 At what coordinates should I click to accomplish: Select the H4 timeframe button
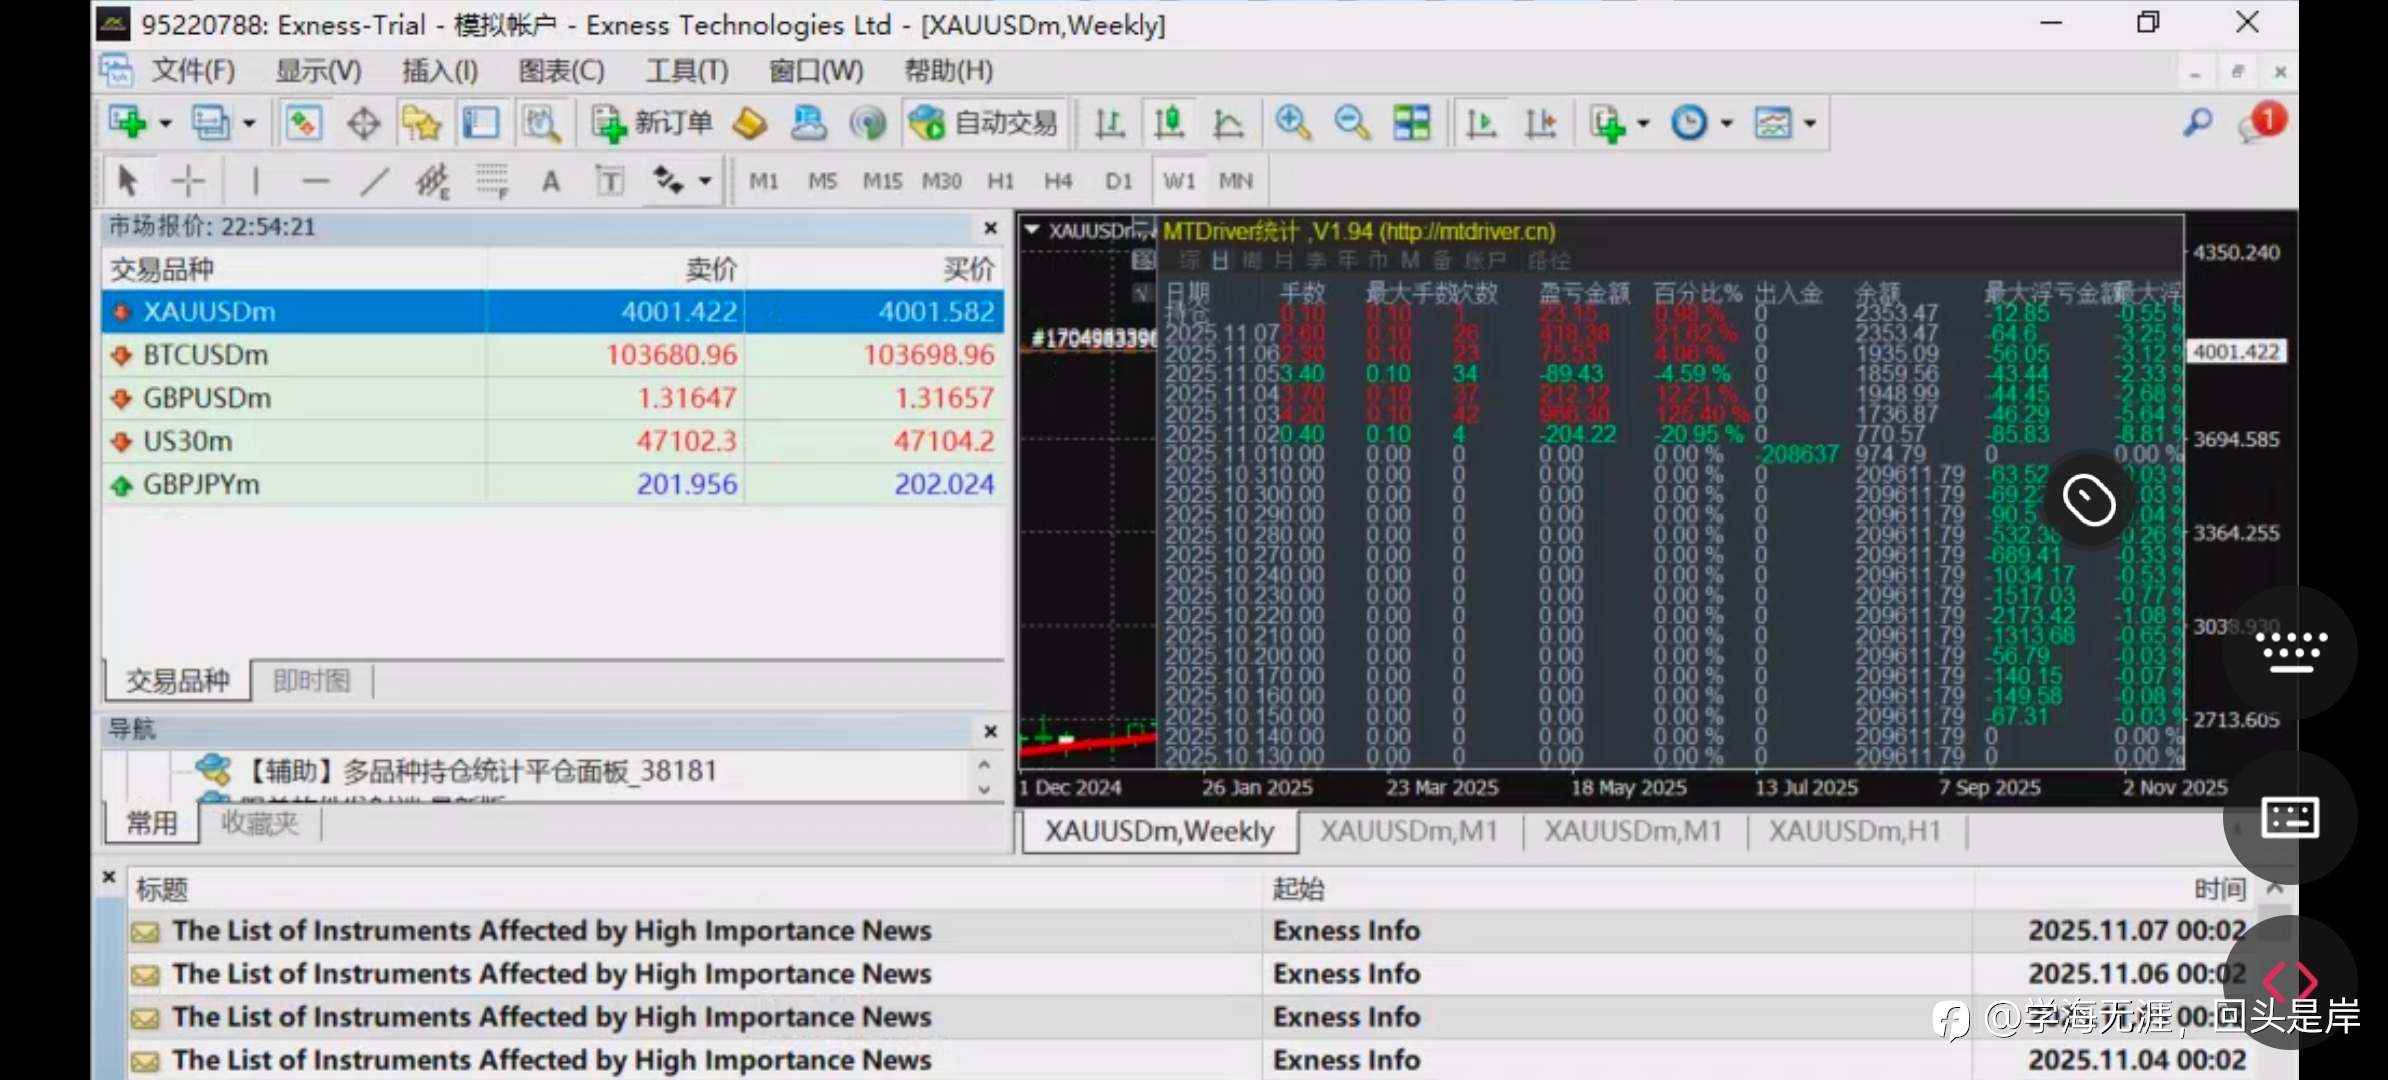[x=1058, y=181]
